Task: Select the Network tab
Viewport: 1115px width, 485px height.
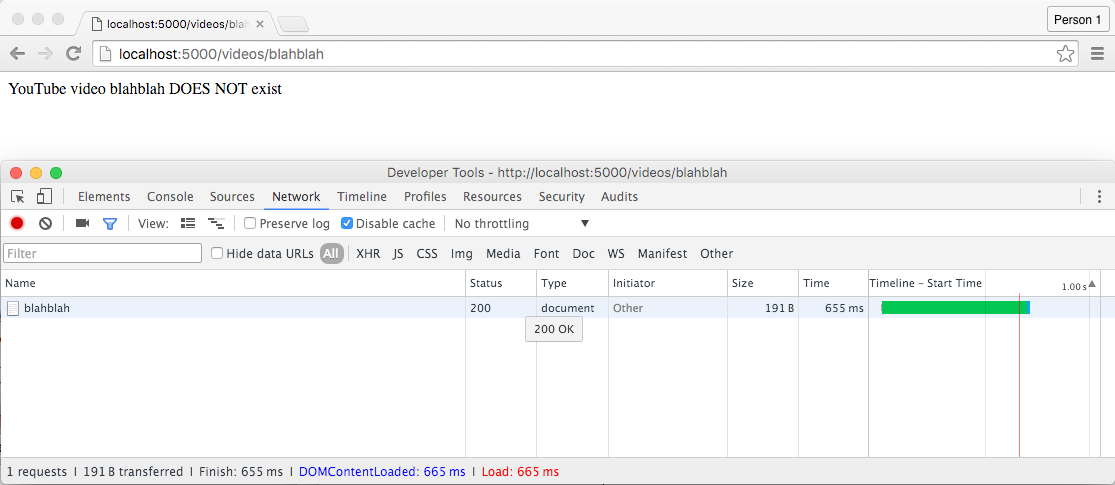Action: click(x=297, y=197)
